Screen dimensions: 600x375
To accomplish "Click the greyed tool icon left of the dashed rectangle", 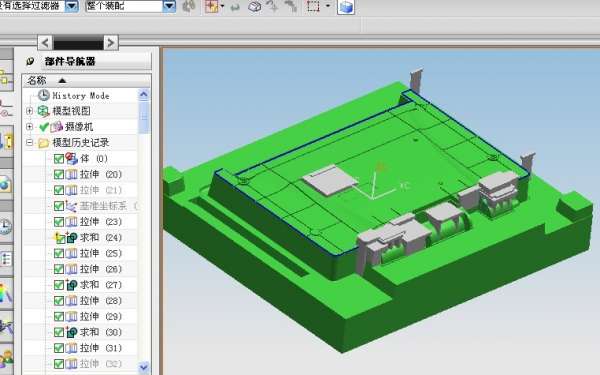I will [290, 6].
